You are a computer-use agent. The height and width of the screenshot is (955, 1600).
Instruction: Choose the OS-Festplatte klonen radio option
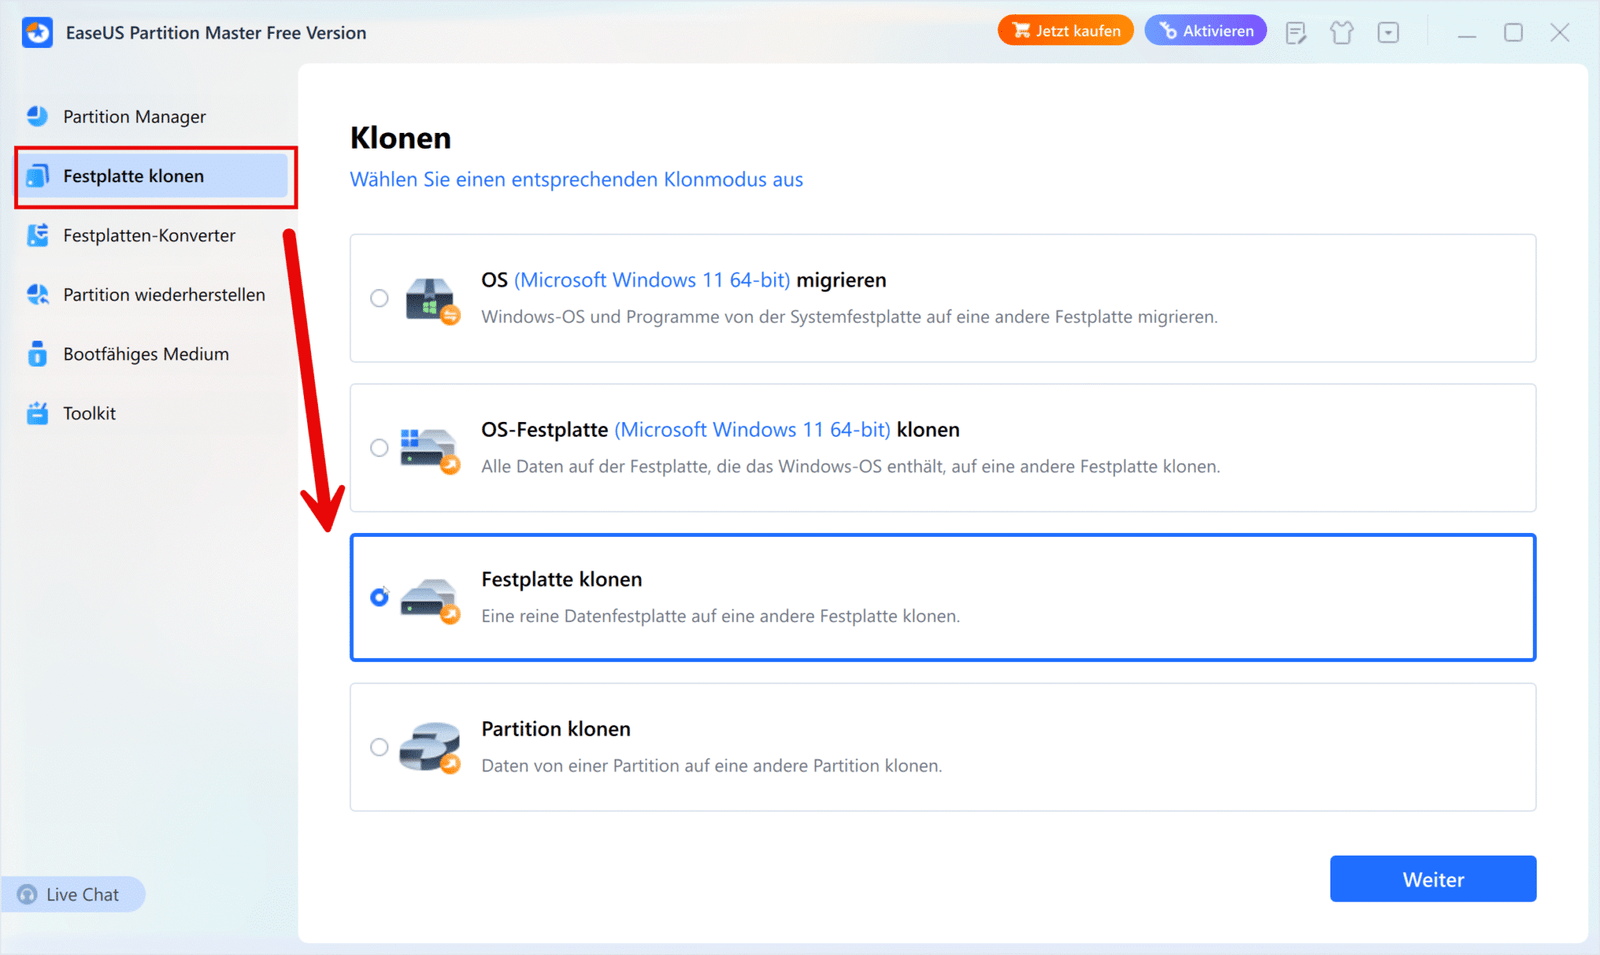pos(379,448)
